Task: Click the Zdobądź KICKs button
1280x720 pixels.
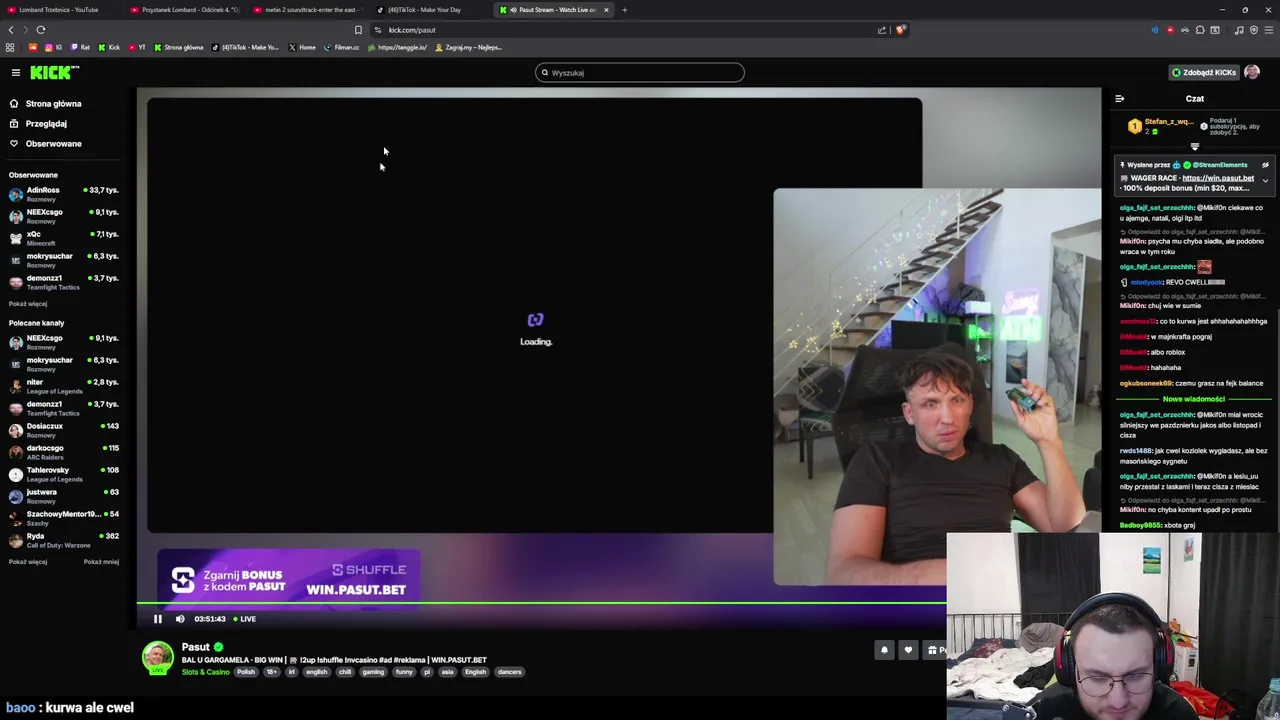Action: [1204, 72]
